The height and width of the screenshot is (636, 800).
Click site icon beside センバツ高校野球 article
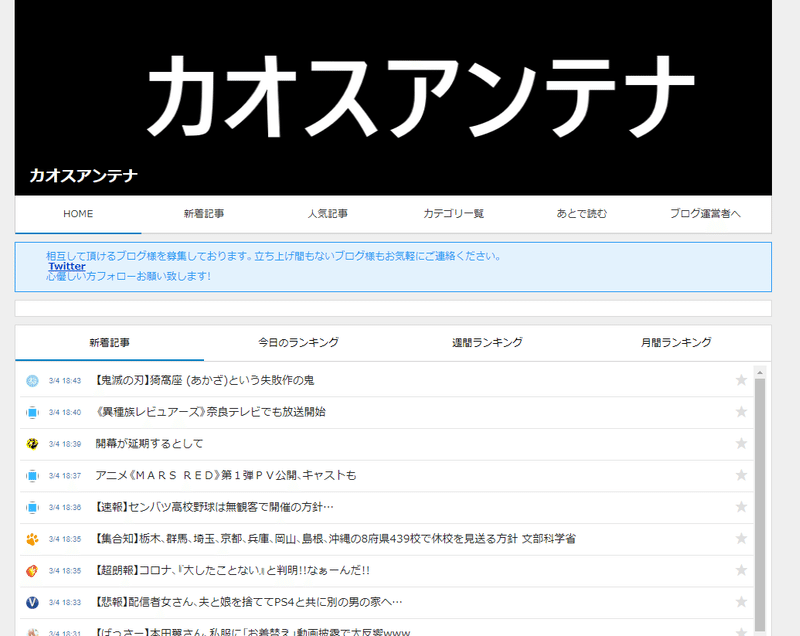[x=32, y=507]
